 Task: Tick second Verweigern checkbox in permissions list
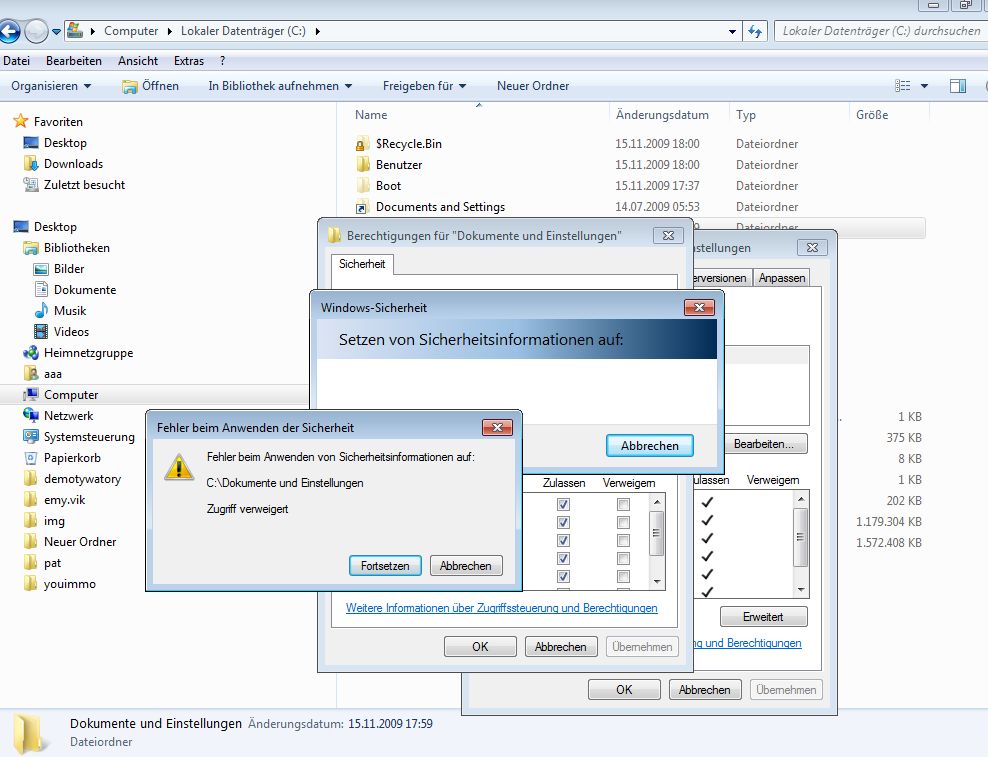623,523
